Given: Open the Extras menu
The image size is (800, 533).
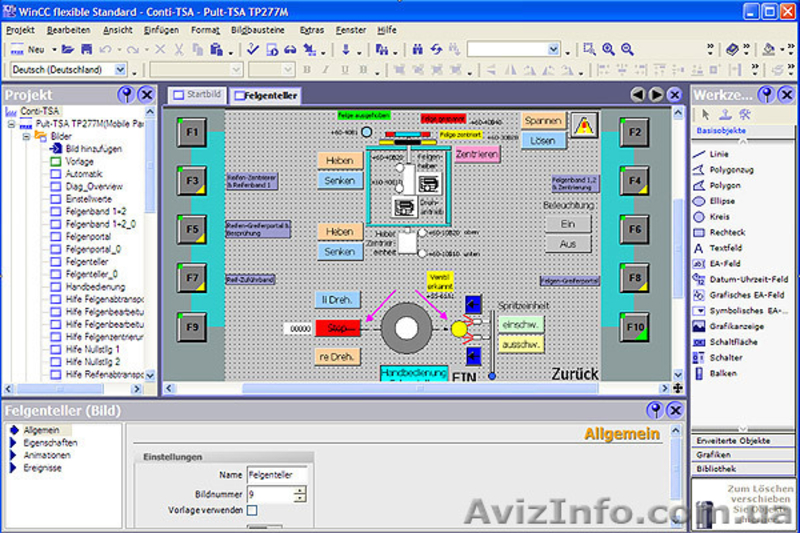Looking at the screenshot, I should (x=312, y=30).
